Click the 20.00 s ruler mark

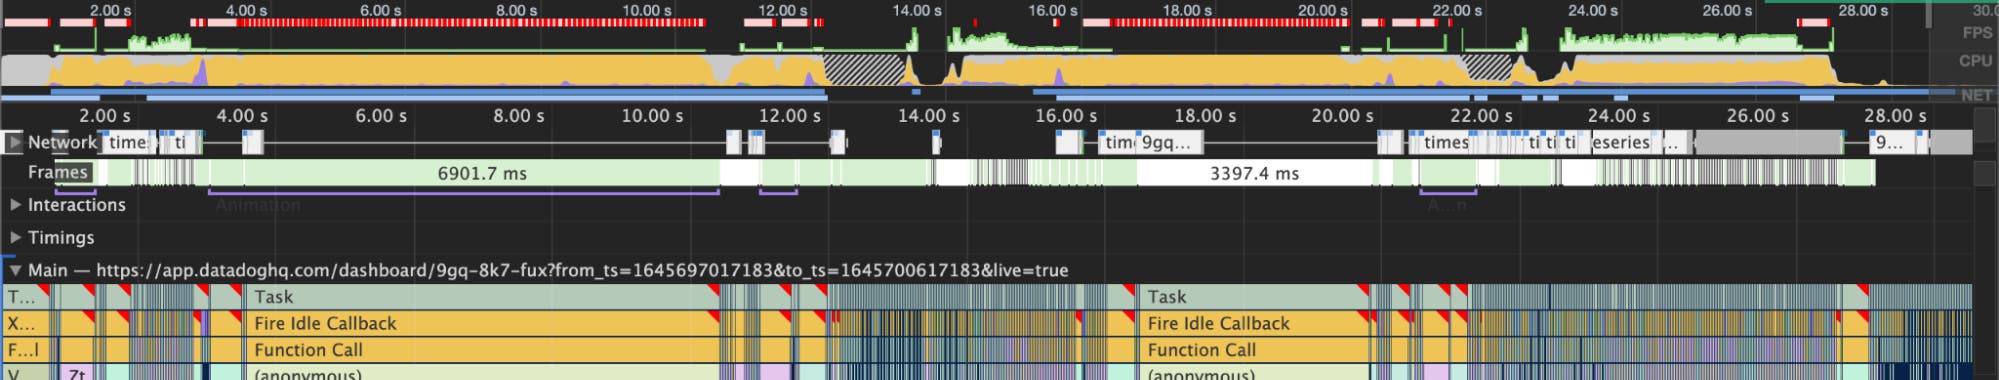click(1342, 116)
